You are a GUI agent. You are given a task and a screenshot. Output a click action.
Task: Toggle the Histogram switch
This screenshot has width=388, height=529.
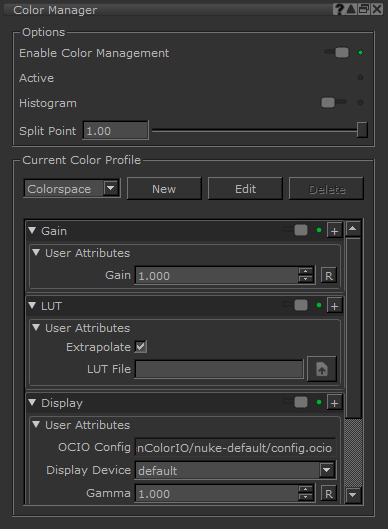click(334, 102)
